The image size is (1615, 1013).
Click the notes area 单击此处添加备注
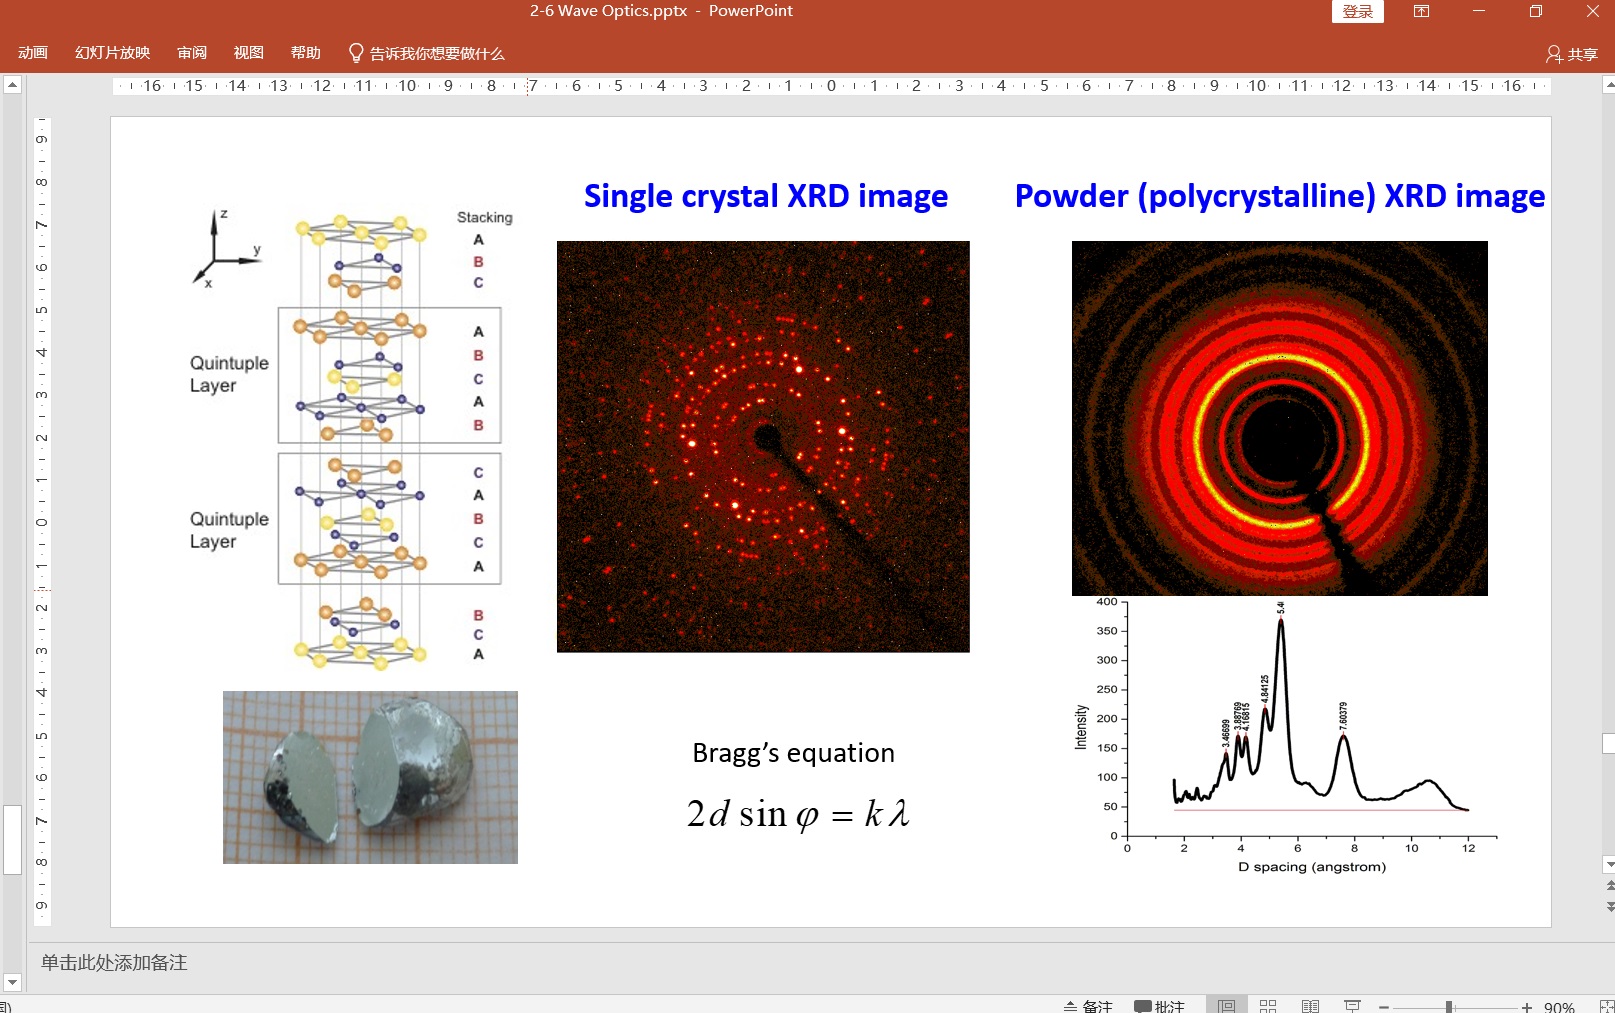click(114, 962)
